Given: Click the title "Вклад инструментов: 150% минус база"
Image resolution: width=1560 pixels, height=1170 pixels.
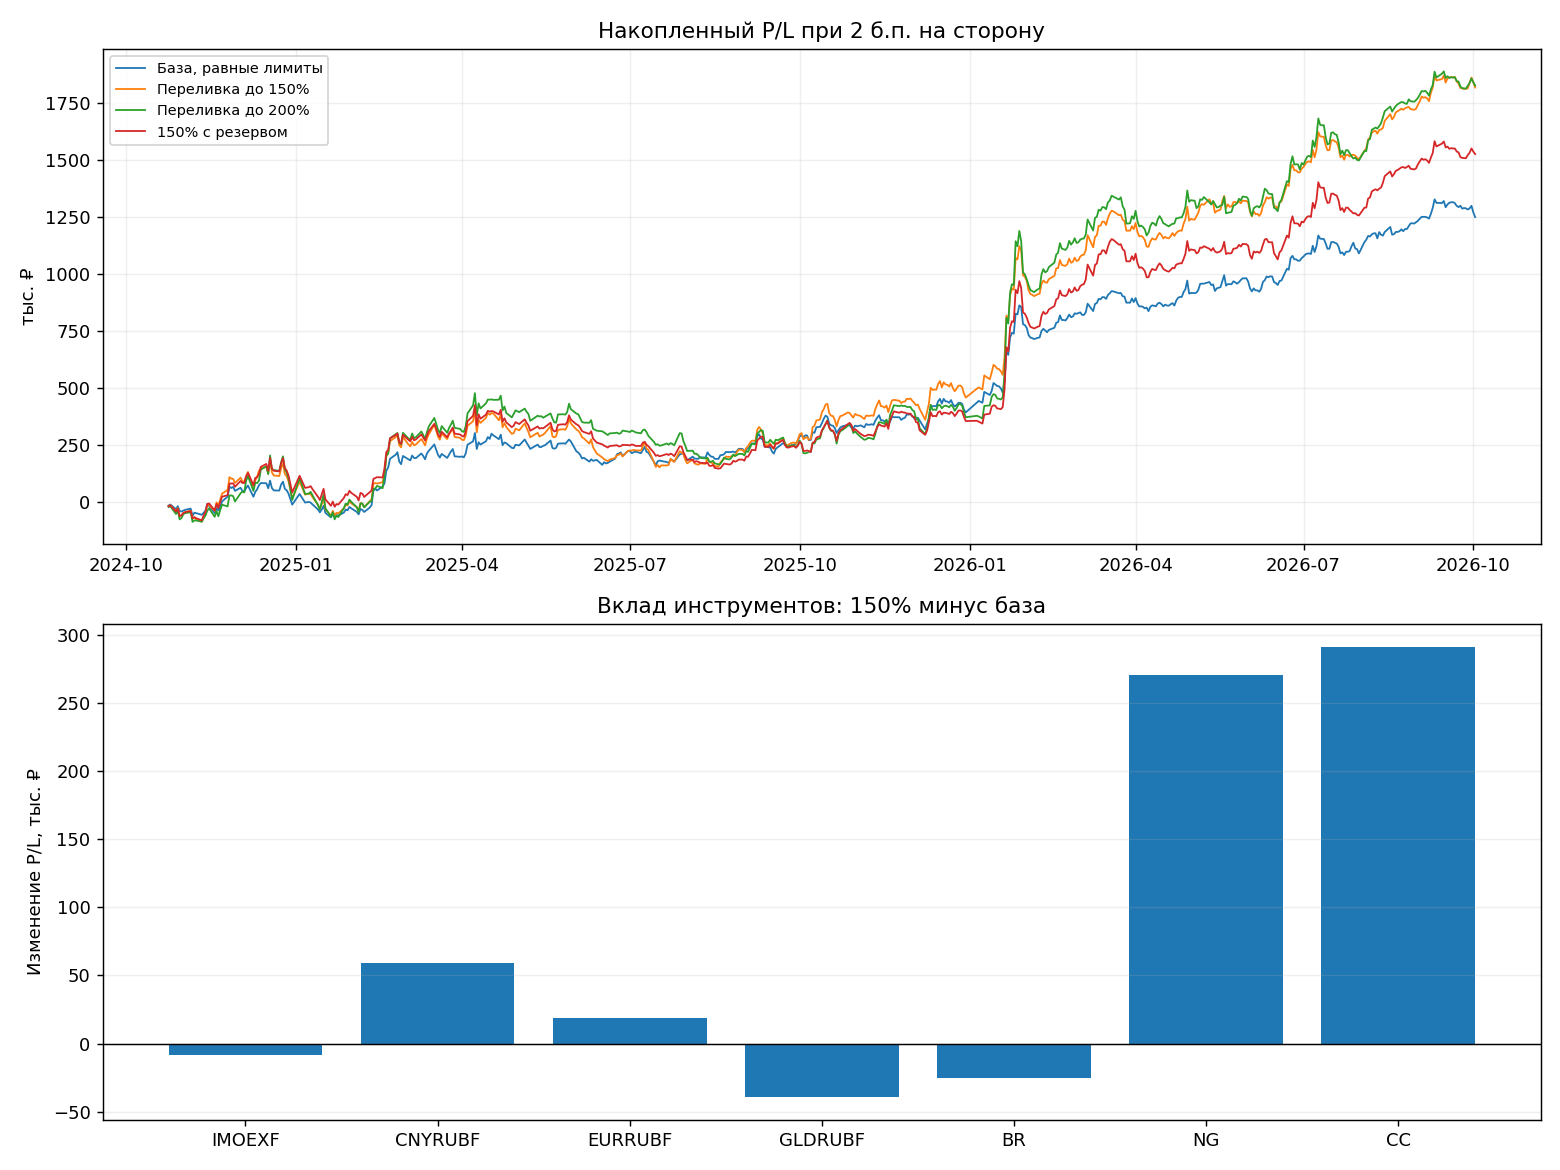Looking at the screenshot, I should 821,606.
